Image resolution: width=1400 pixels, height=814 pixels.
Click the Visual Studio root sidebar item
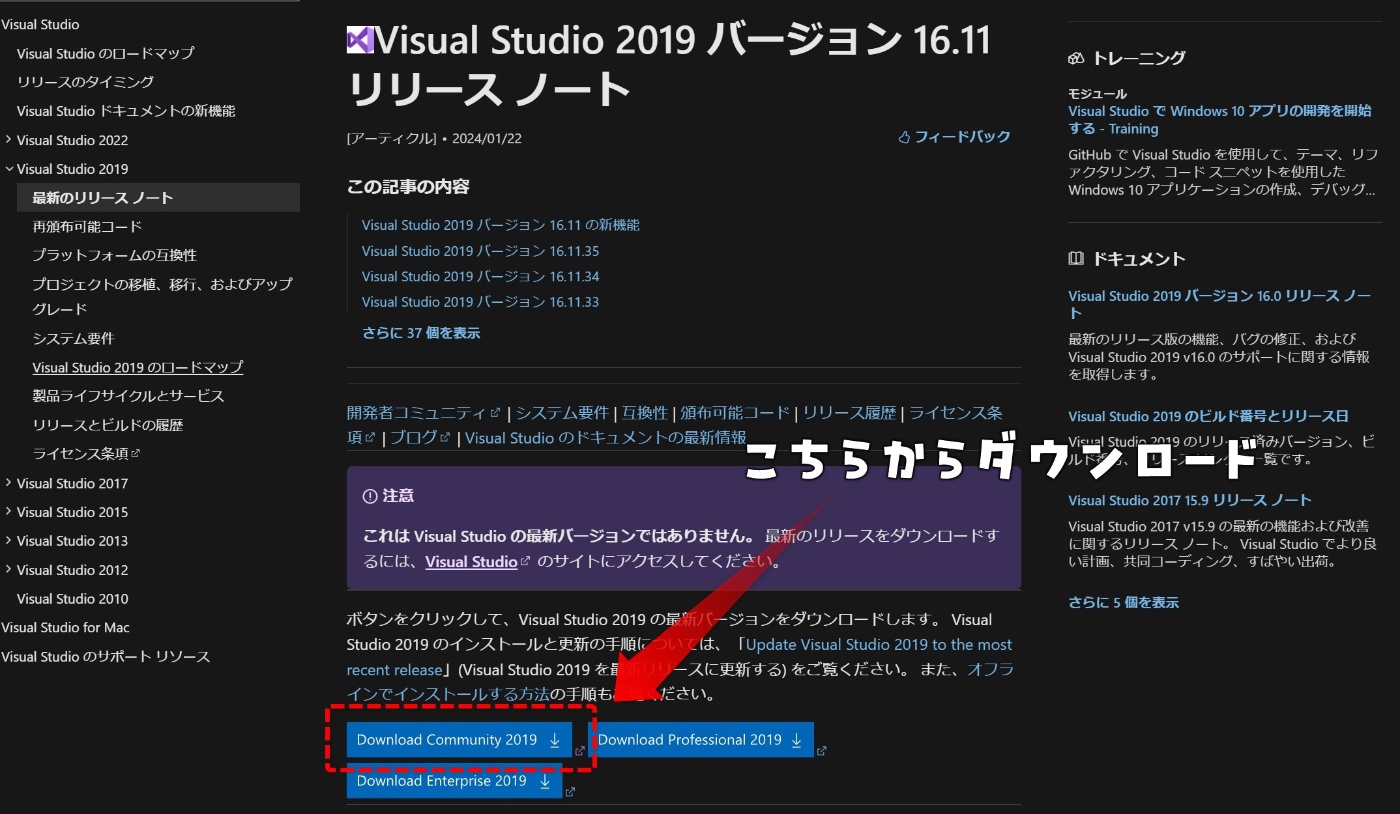tap(40, 24)
